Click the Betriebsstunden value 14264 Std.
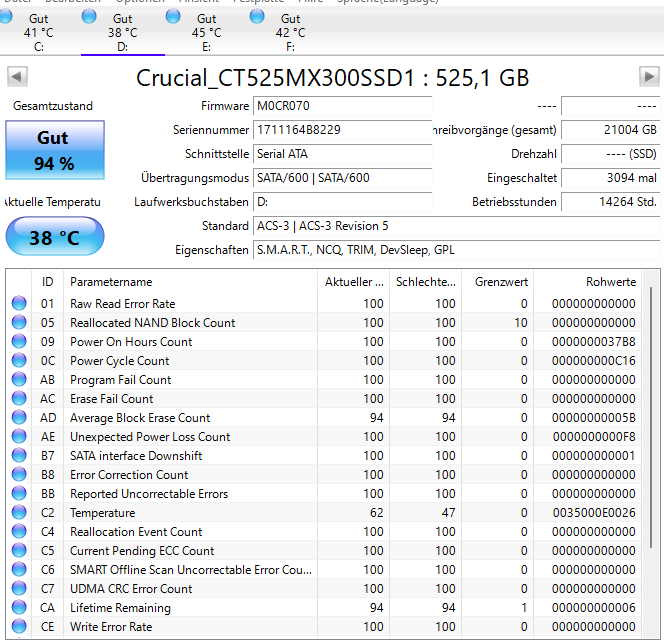664x643 pixels. point(611,202)
